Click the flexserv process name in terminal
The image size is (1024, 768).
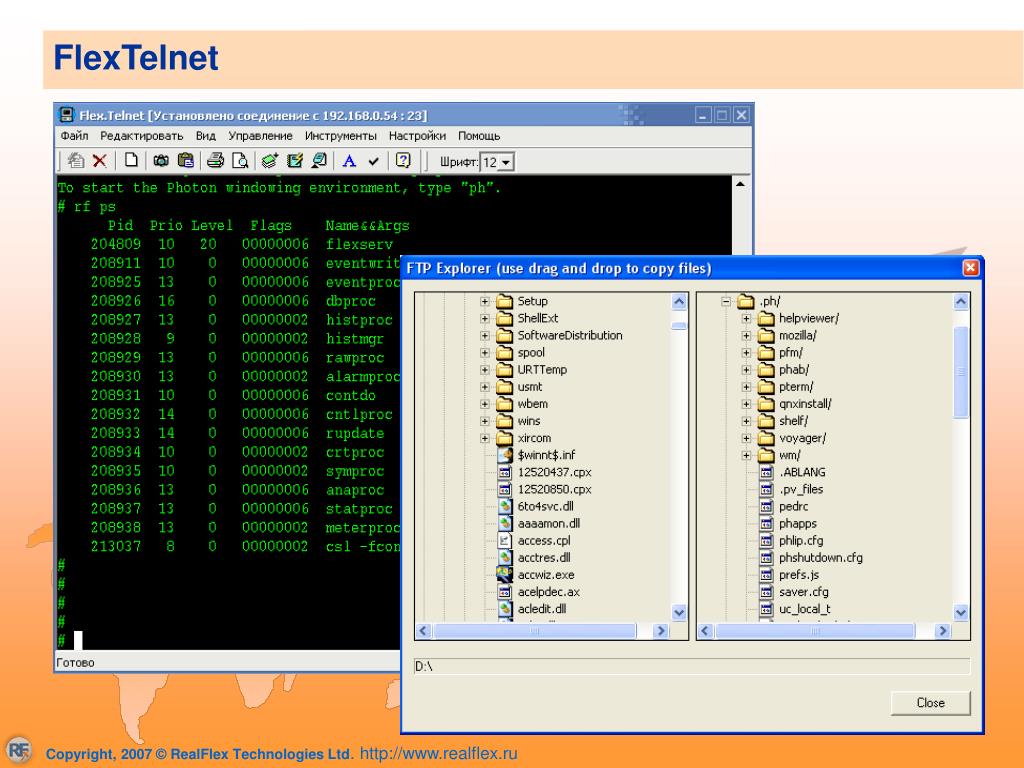pos(359,244)
